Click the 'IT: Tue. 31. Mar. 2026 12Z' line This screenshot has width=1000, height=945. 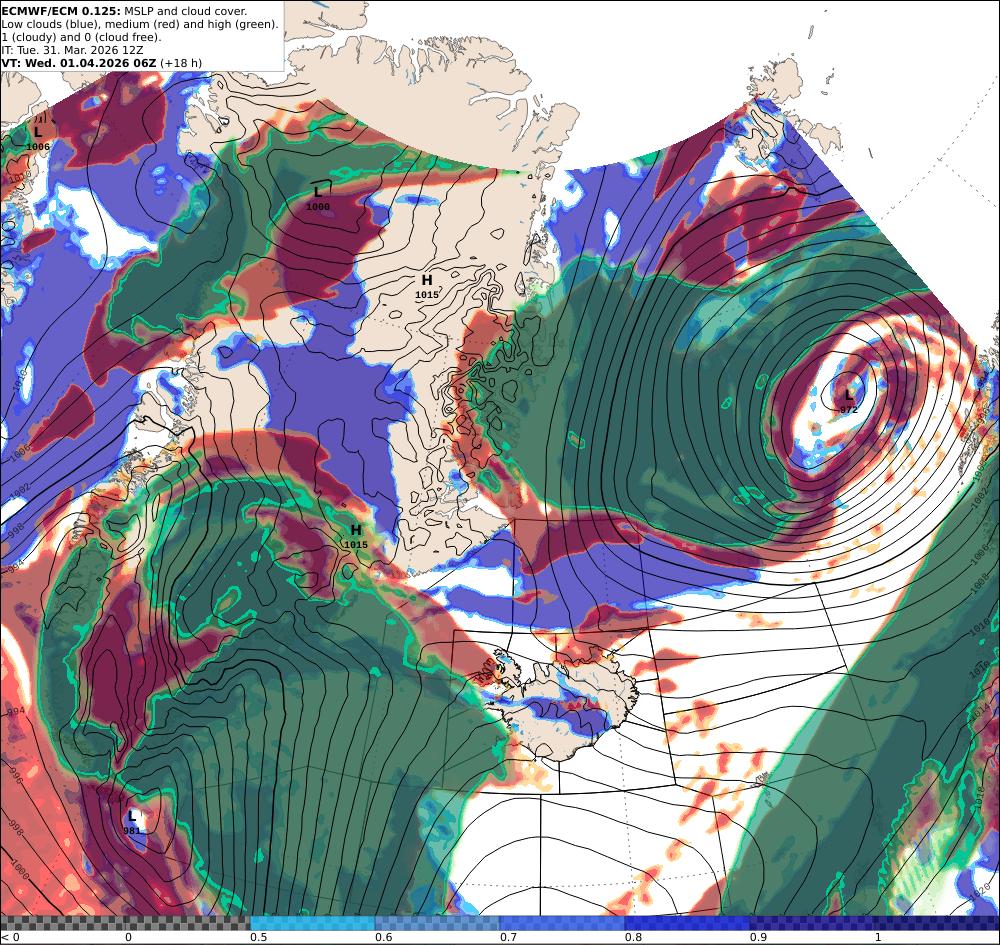72,50
